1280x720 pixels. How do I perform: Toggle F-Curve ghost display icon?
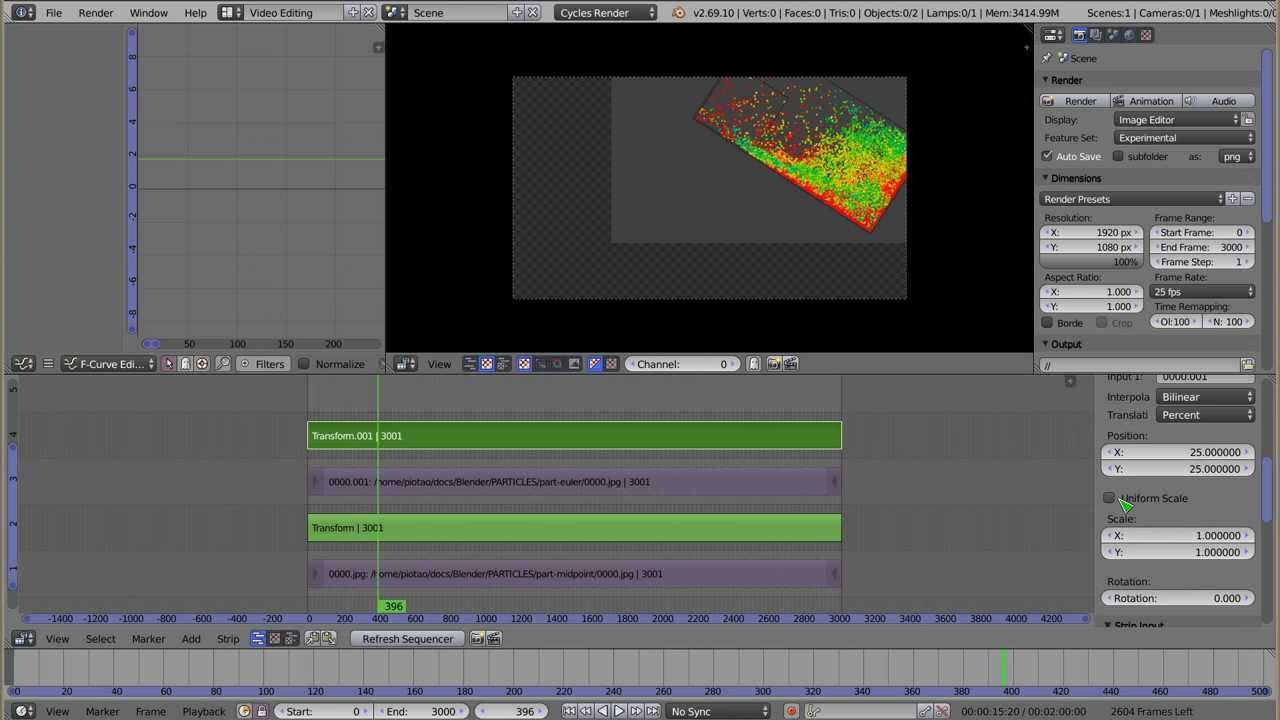(185, 364)
